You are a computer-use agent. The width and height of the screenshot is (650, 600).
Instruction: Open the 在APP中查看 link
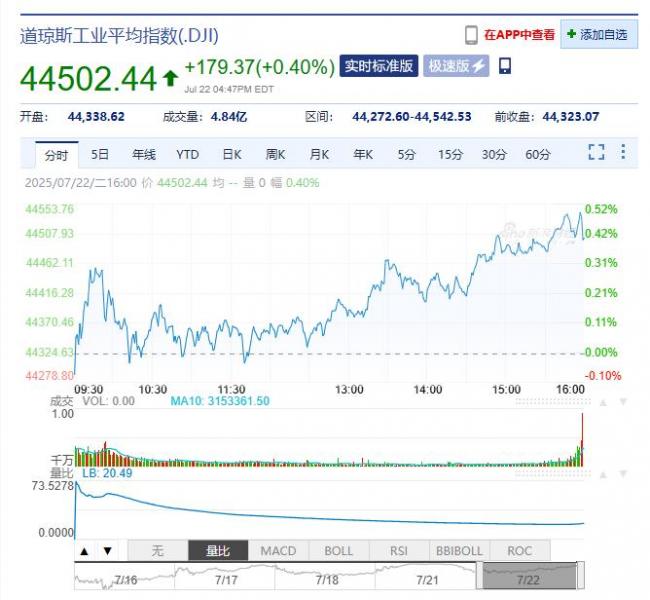pos(519,35)
